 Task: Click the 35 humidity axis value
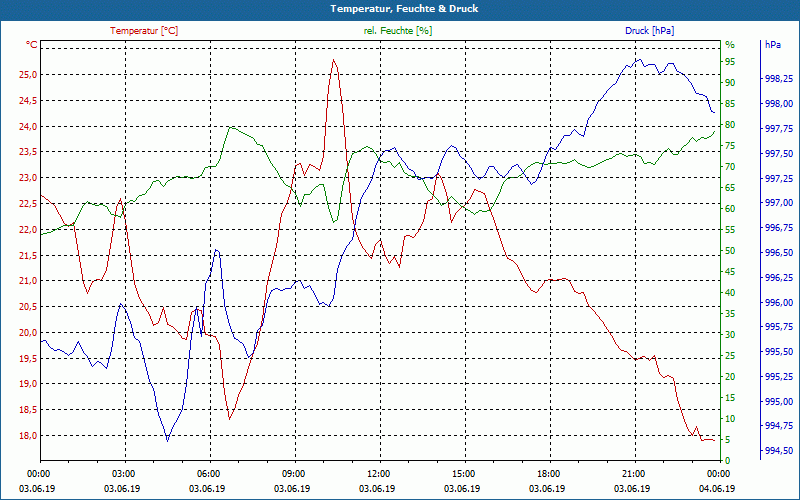point(730,314)
